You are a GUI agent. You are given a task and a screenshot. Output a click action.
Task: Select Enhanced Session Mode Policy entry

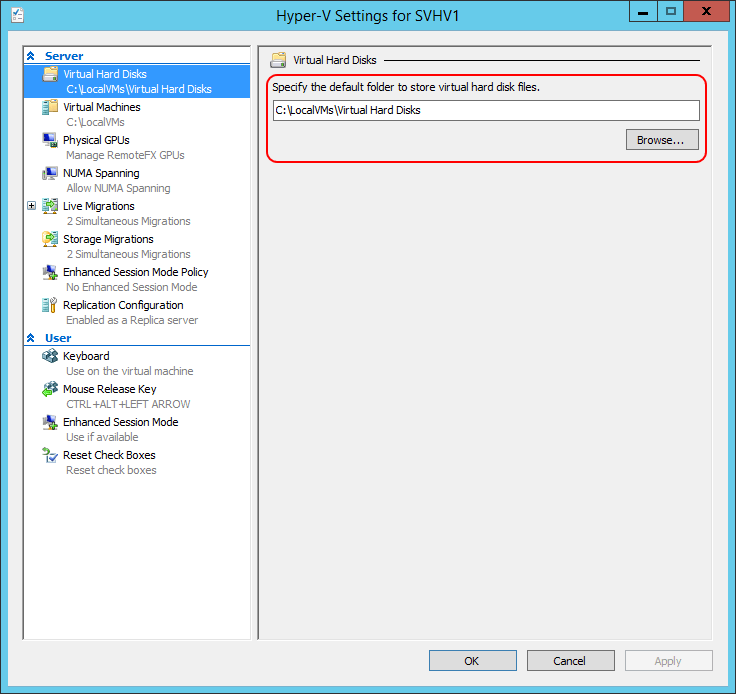(x=136, y=272)
